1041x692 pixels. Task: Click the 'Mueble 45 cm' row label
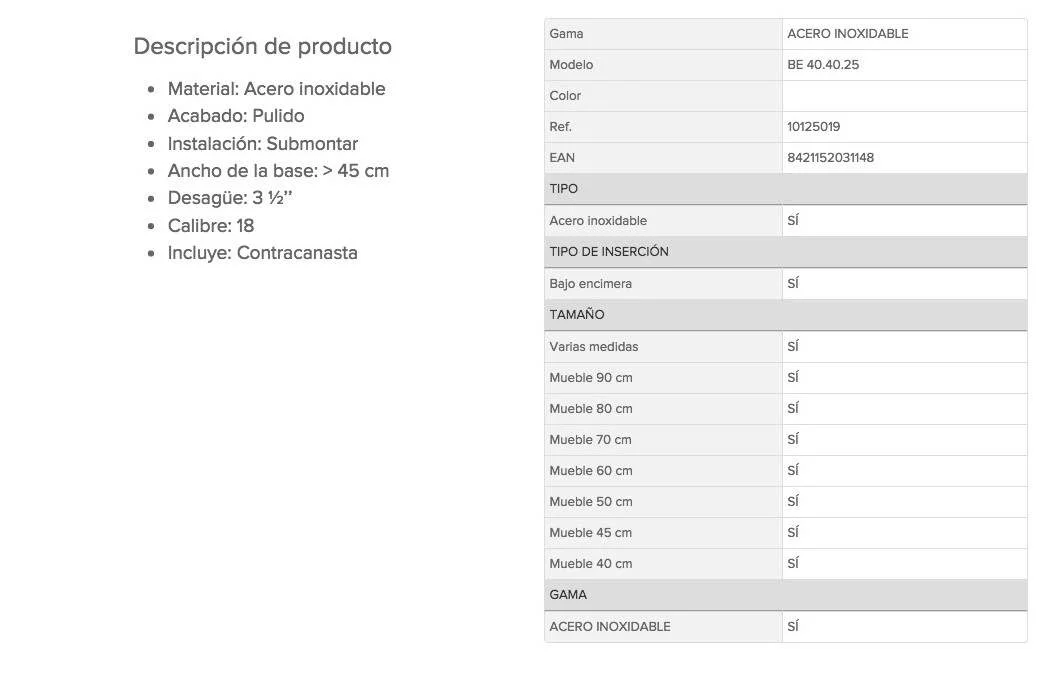pyautogui.click(x=590, y=533)
